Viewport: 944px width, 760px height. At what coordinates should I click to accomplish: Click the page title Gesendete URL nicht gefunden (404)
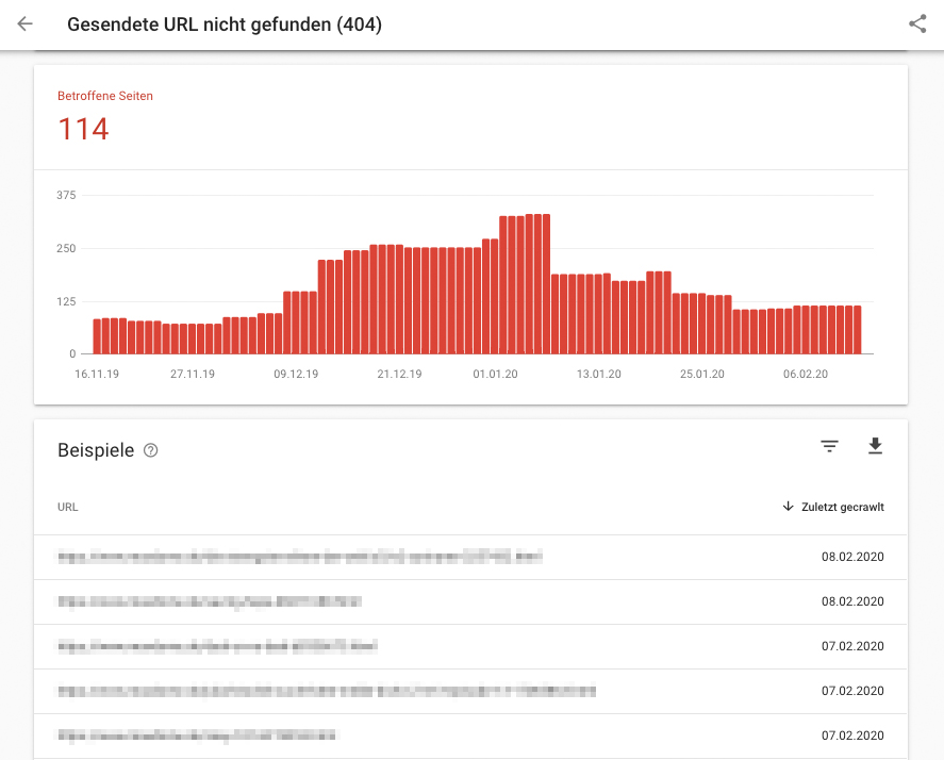[225, 25]
